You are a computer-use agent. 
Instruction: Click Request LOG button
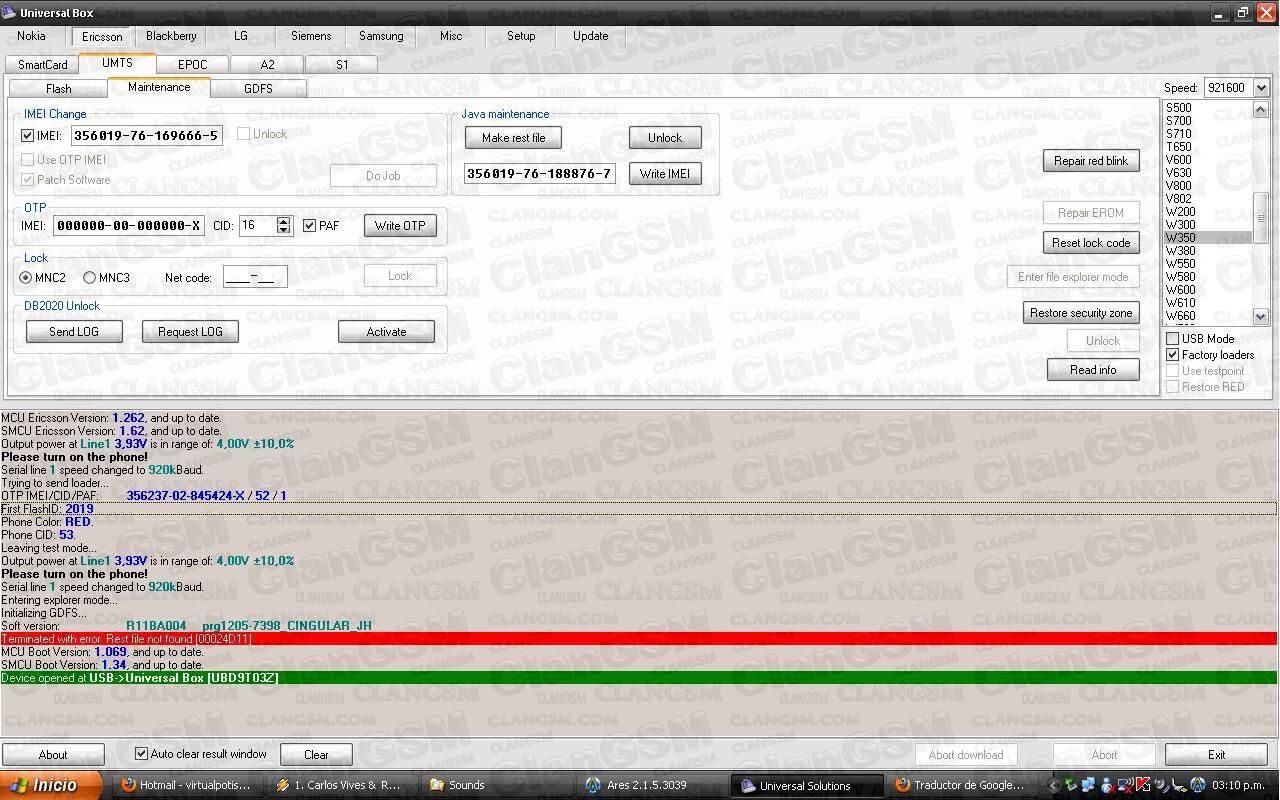tap(190, 331)
